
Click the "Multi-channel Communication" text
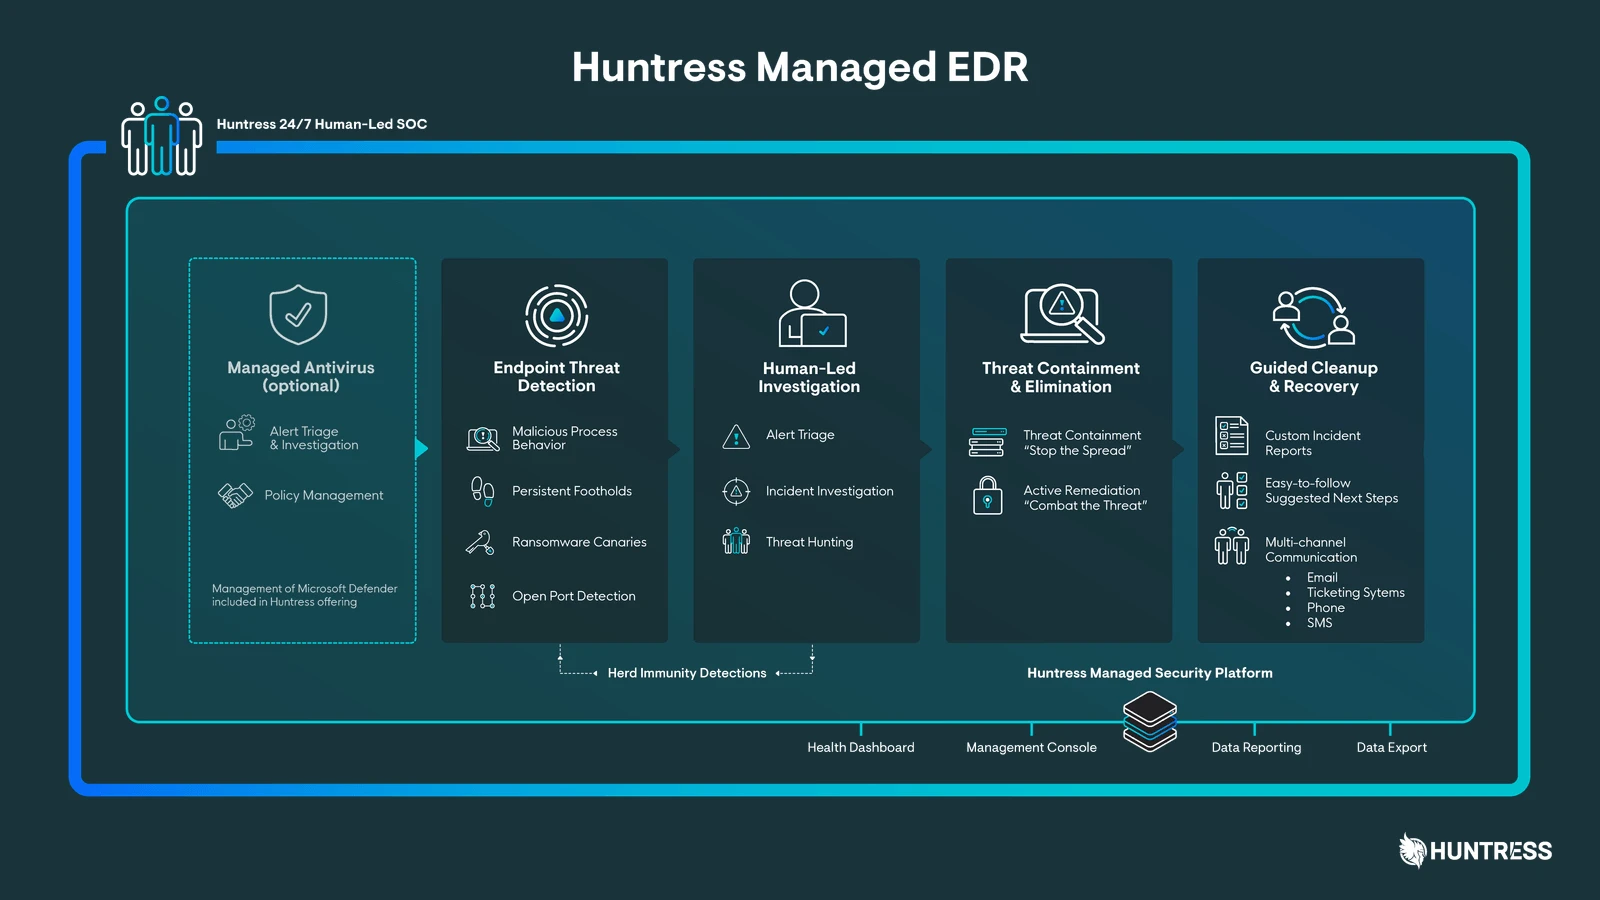pyautogui.click(x=1311, y=550)
